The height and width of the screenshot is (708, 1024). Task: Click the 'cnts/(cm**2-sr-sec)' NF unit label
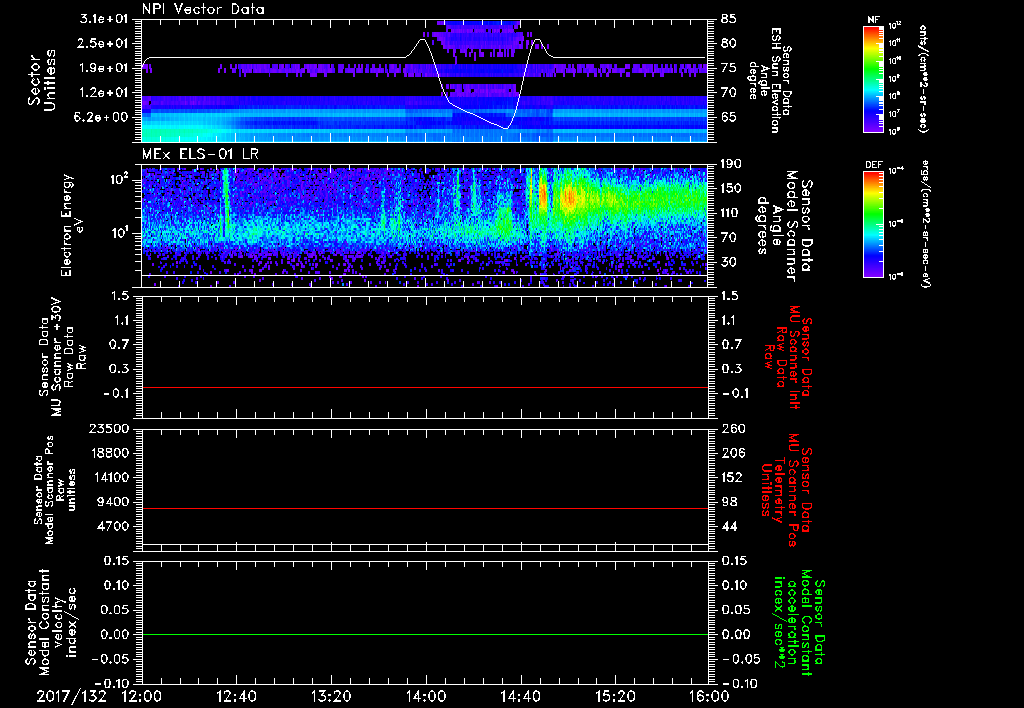[x=923, y=78]
